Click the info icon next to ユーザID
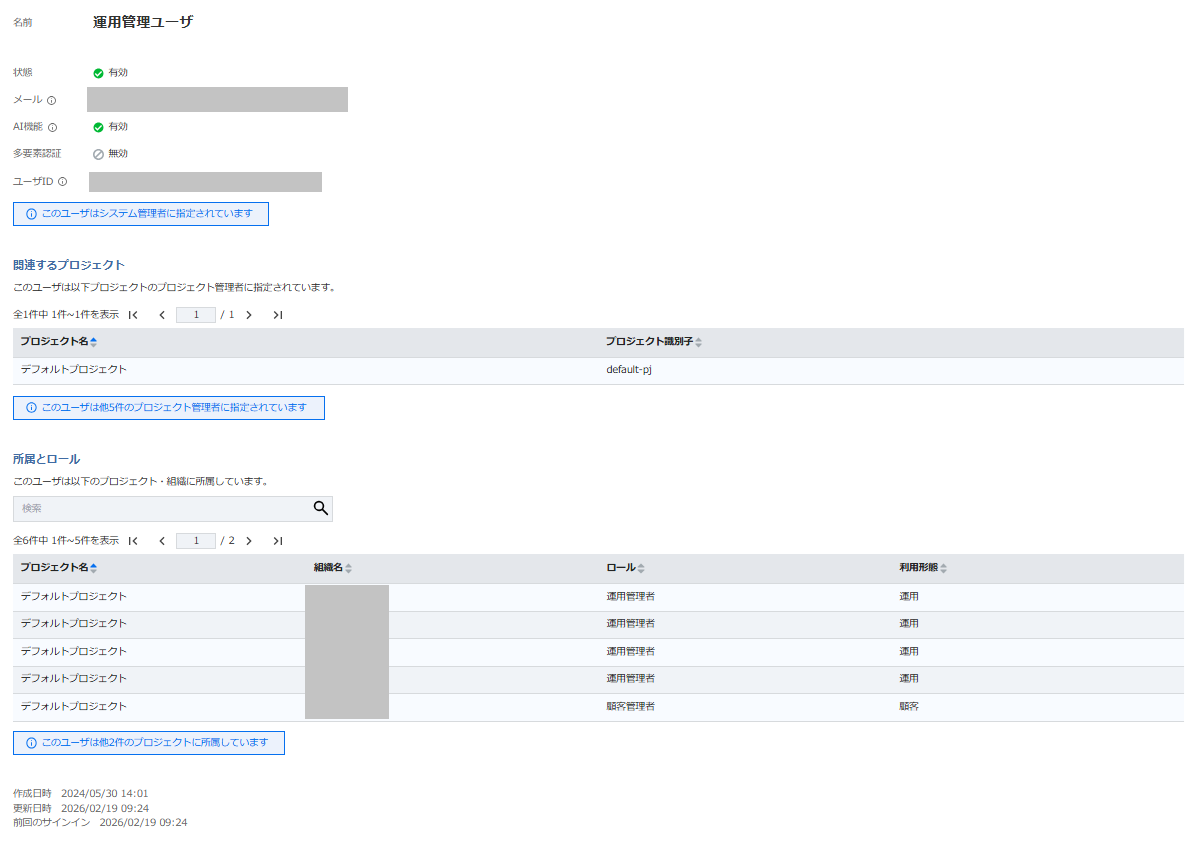 coord(62,182)
